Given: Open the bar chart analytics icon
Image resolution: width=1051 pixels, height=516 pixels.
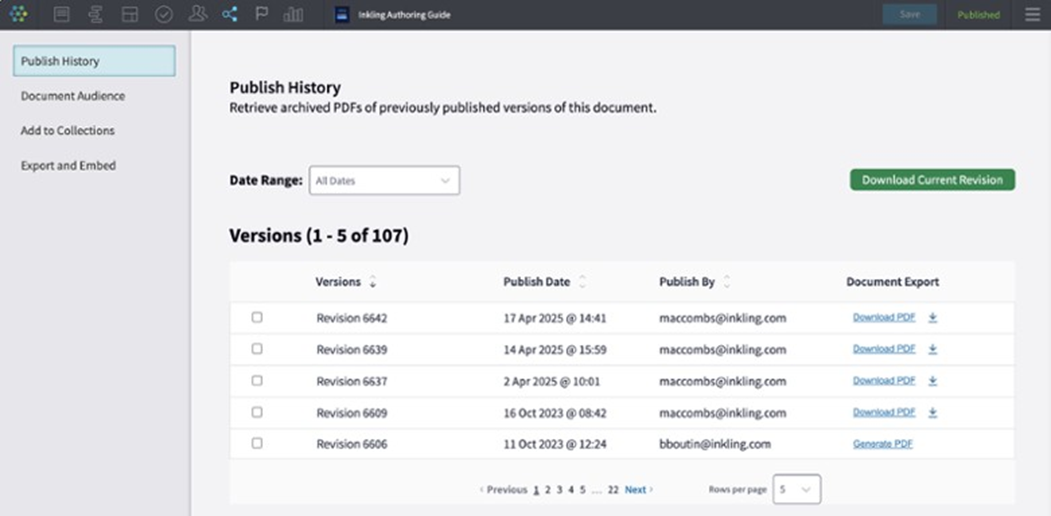Looking at the screenshot, I should pos(293,14).
